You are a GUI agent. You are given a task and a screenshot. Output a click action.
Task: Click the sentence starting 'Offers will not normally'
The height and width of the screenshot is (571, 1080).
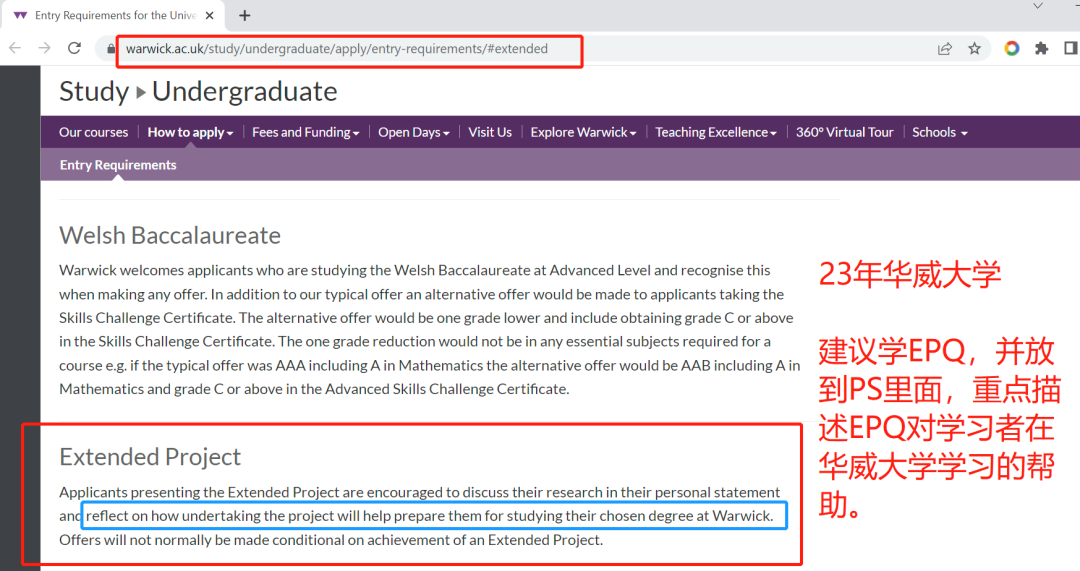click(331, 540)
